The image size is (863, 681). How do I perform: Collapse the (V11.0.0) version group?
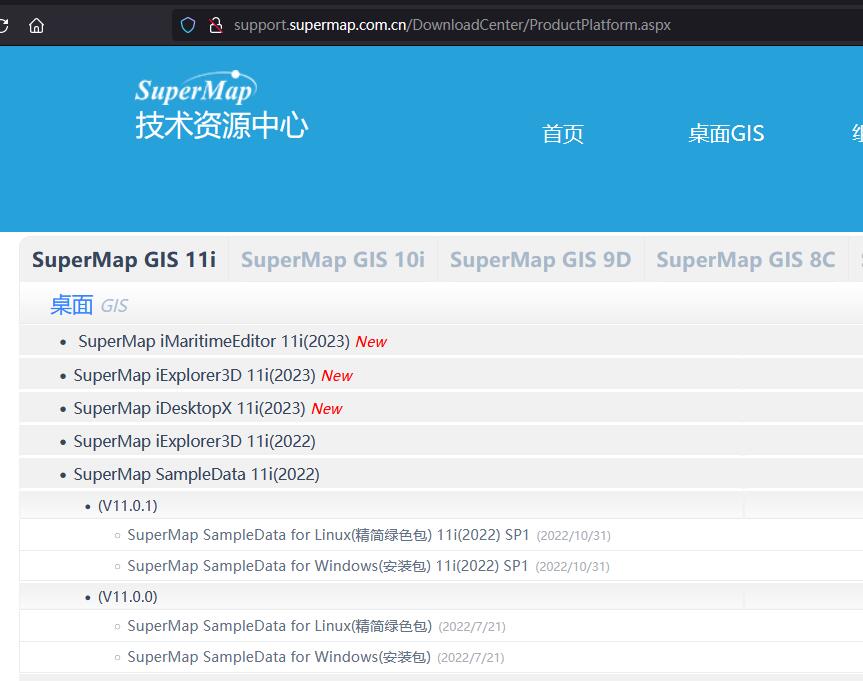point(128,597)
